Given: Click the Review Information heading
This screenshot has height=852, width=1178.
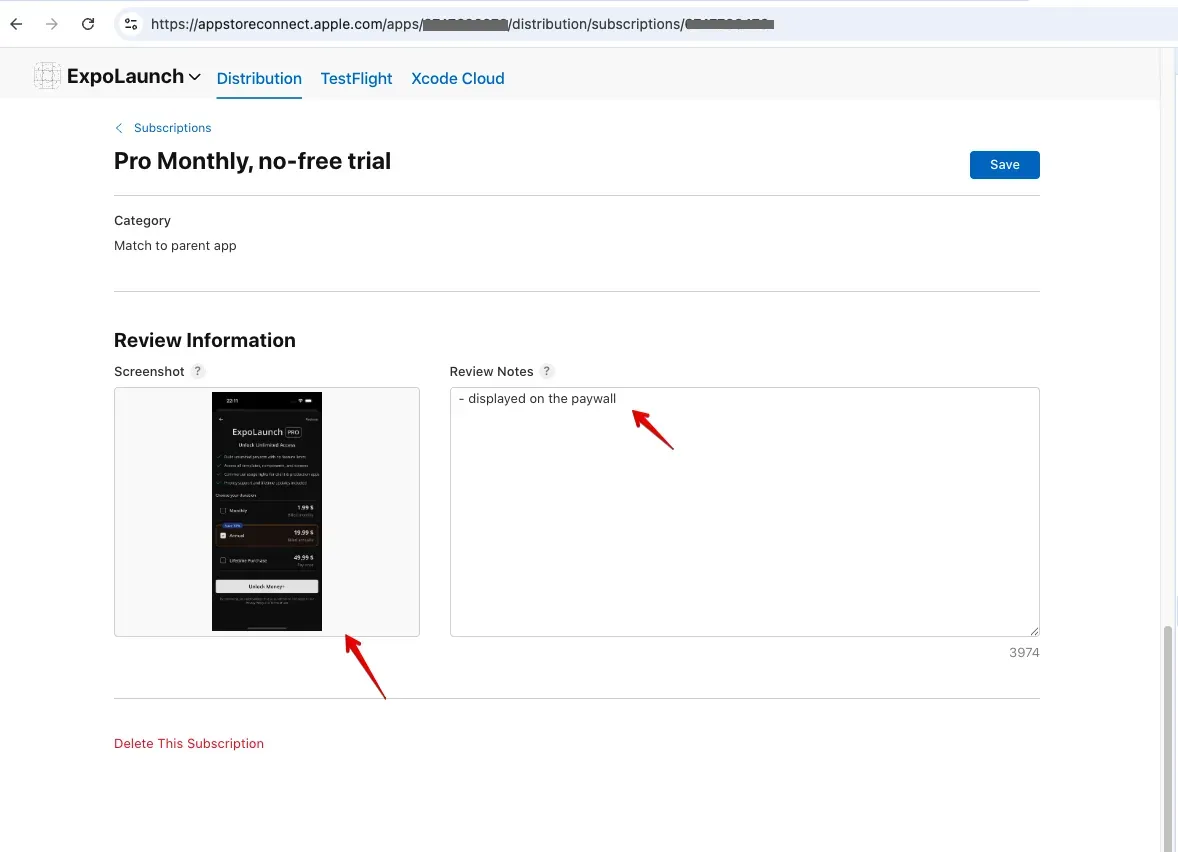Looking at the screenshot, I should [204, 340].
